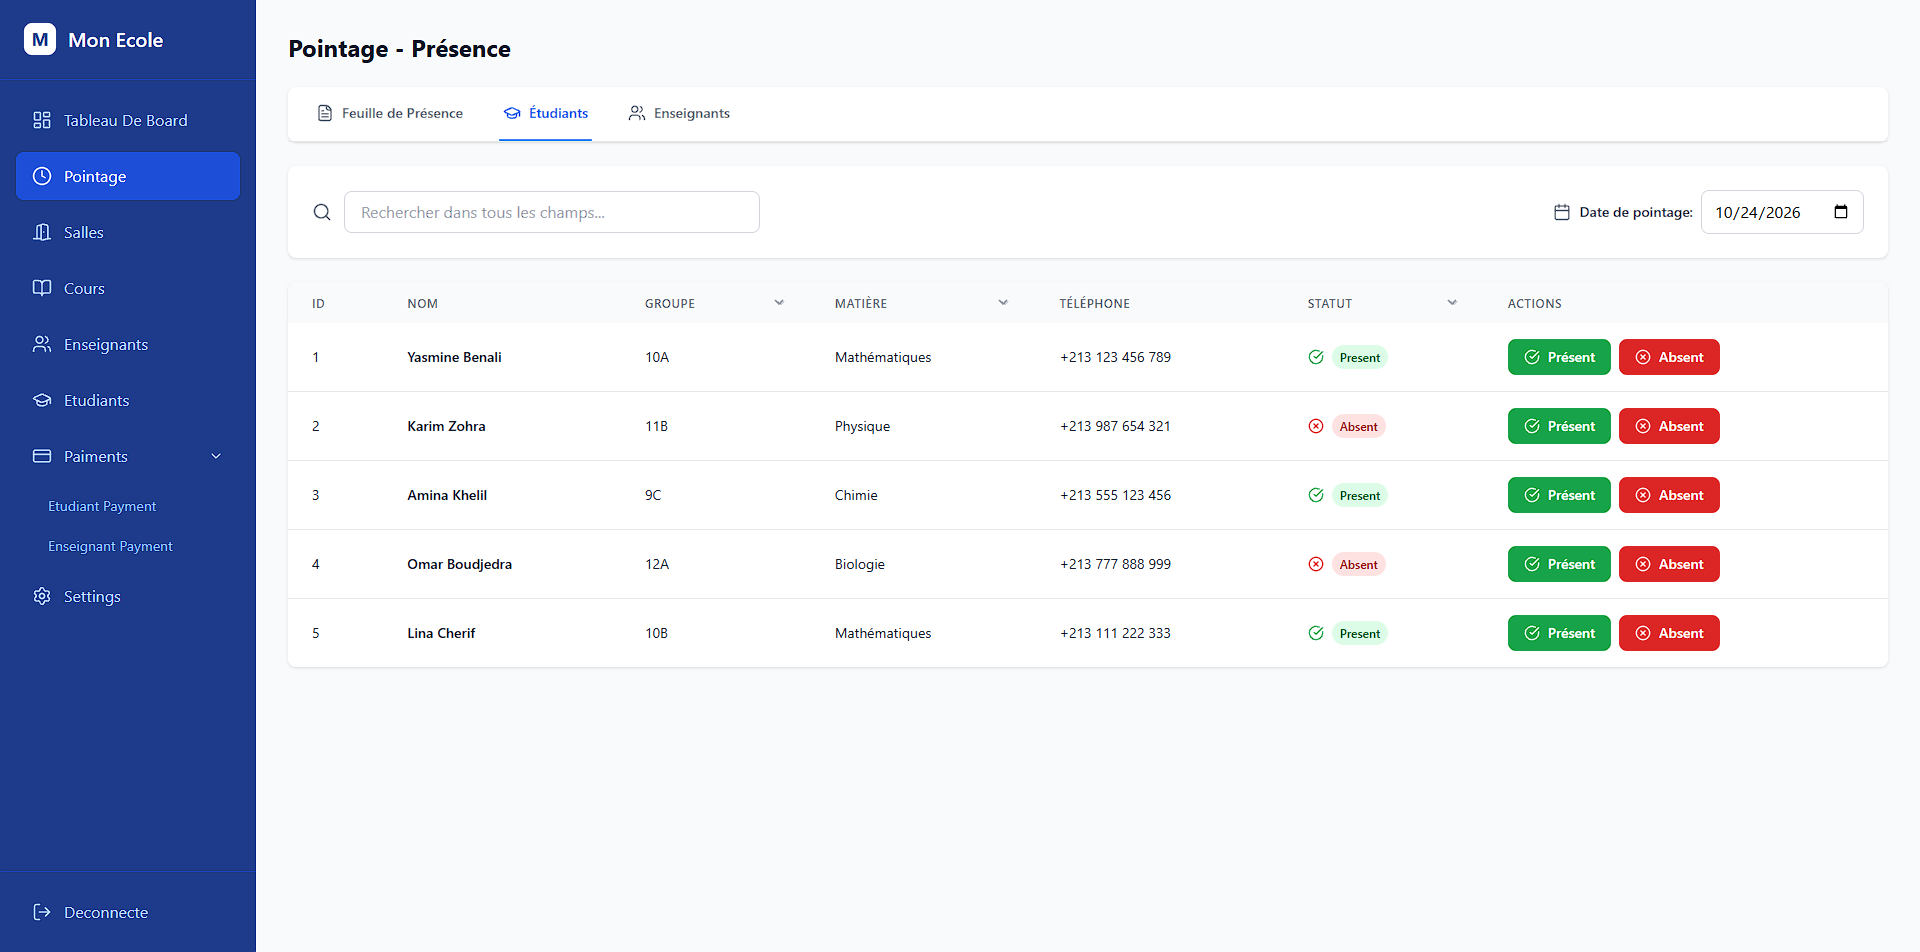Click the group cell 9C
Image resolution: width=1920 pixels, height=952 pixels.
click(653, 495)
